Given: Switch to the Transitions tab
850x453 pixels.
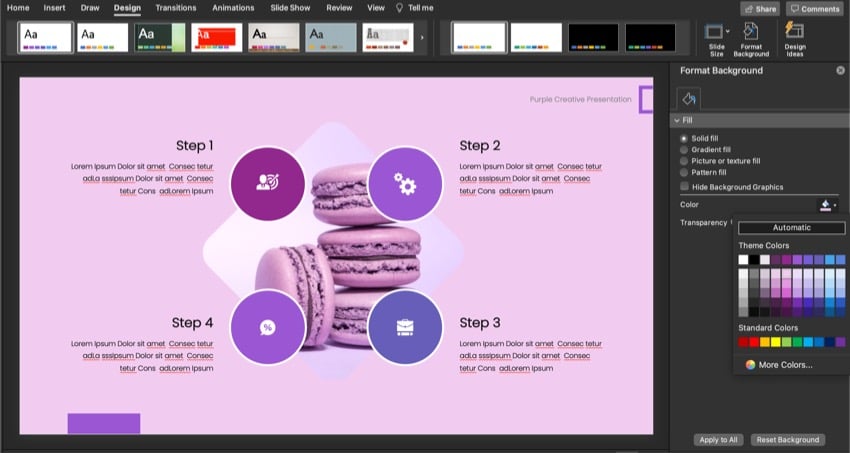Looking at the screenshot, I should (176, 8).
